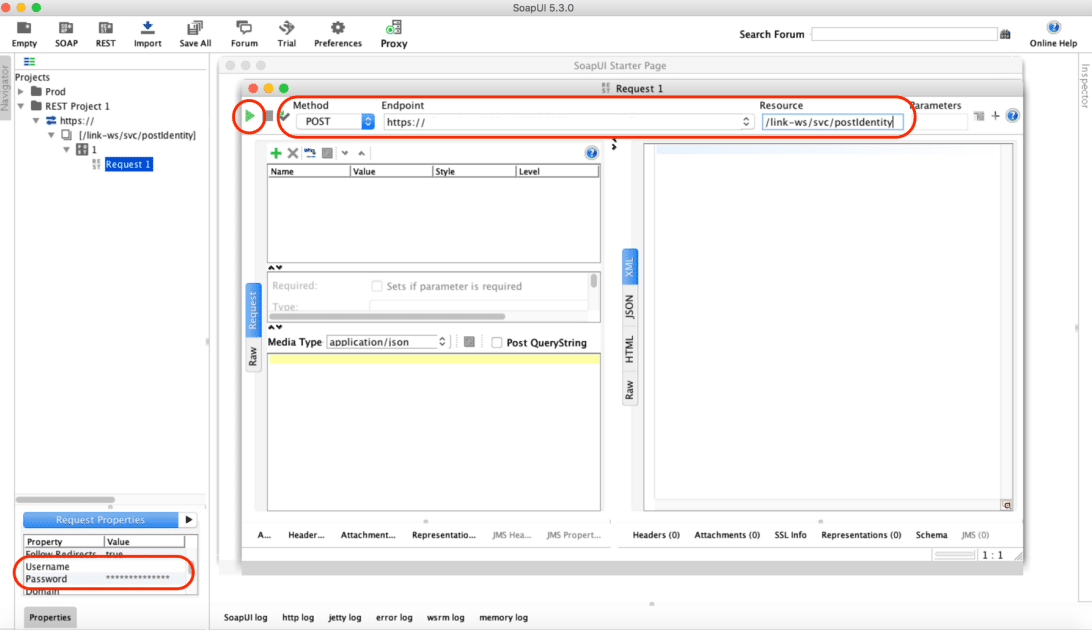Image resolution: width=1092 pixels, height=630 pixels.
Task: Open the SSL Info tab
Action: pyautogui.click(x=790, y=535)
